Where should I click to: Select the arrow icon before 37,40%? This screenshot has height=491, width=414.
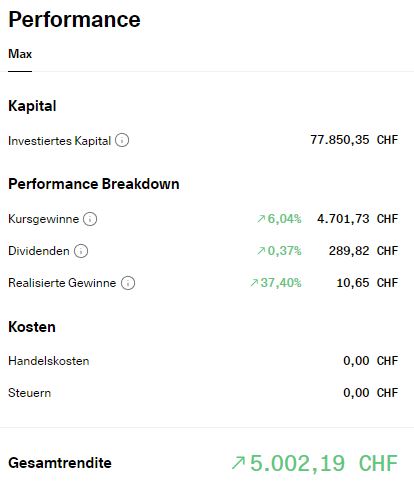(x=254, y=283)
